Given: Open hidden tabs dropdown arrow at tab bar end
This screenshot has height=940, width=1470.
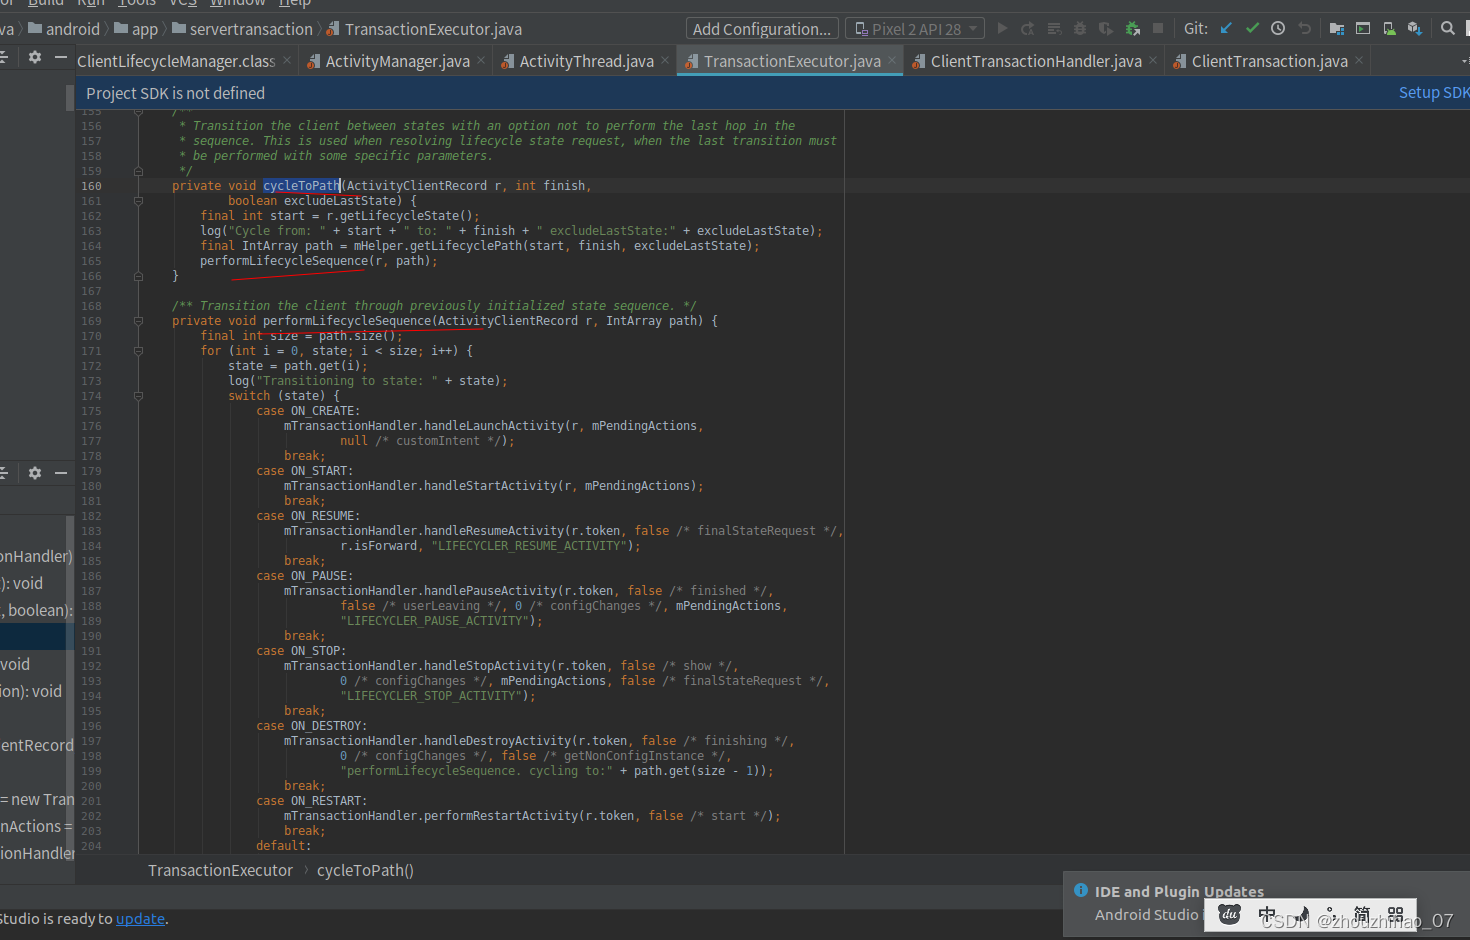Looking at the screenshot, I should 1465,62.
